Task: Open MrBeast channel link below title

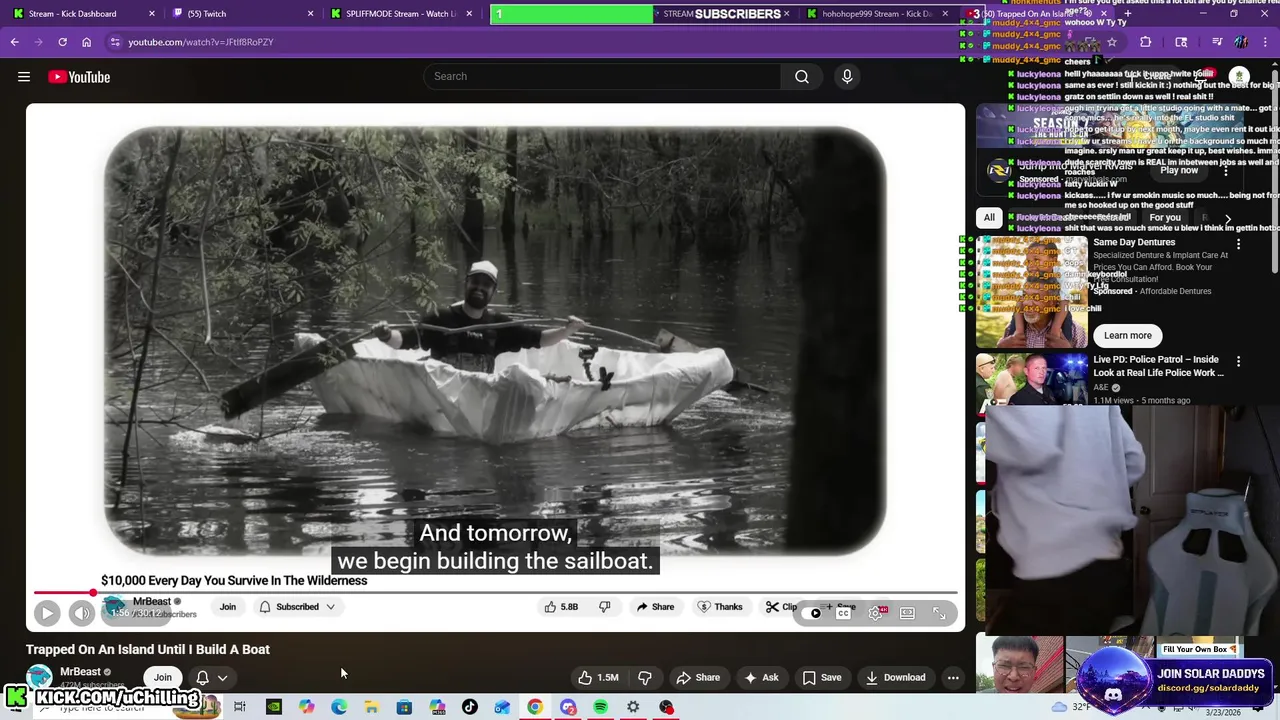Action: click(x=80, y=672)
